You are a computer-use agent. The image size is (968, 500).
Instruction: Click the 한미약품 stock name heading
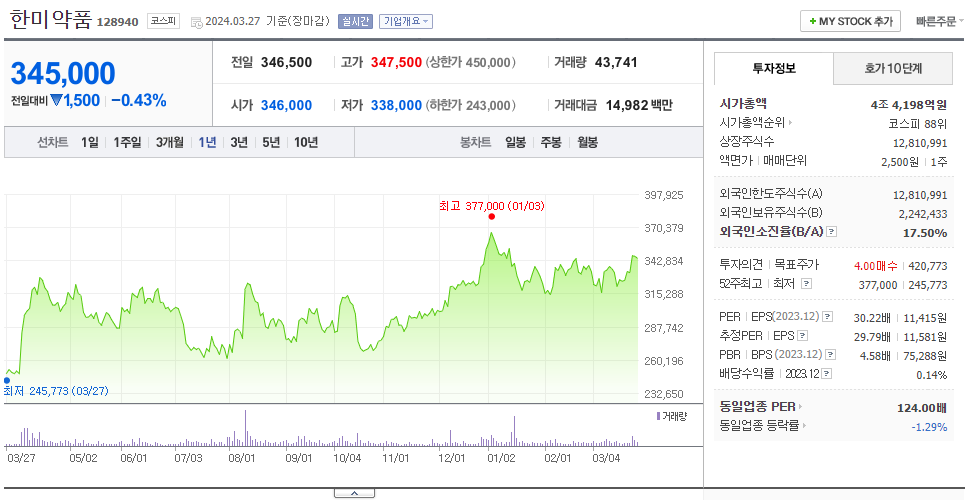(x=51, y=19)
